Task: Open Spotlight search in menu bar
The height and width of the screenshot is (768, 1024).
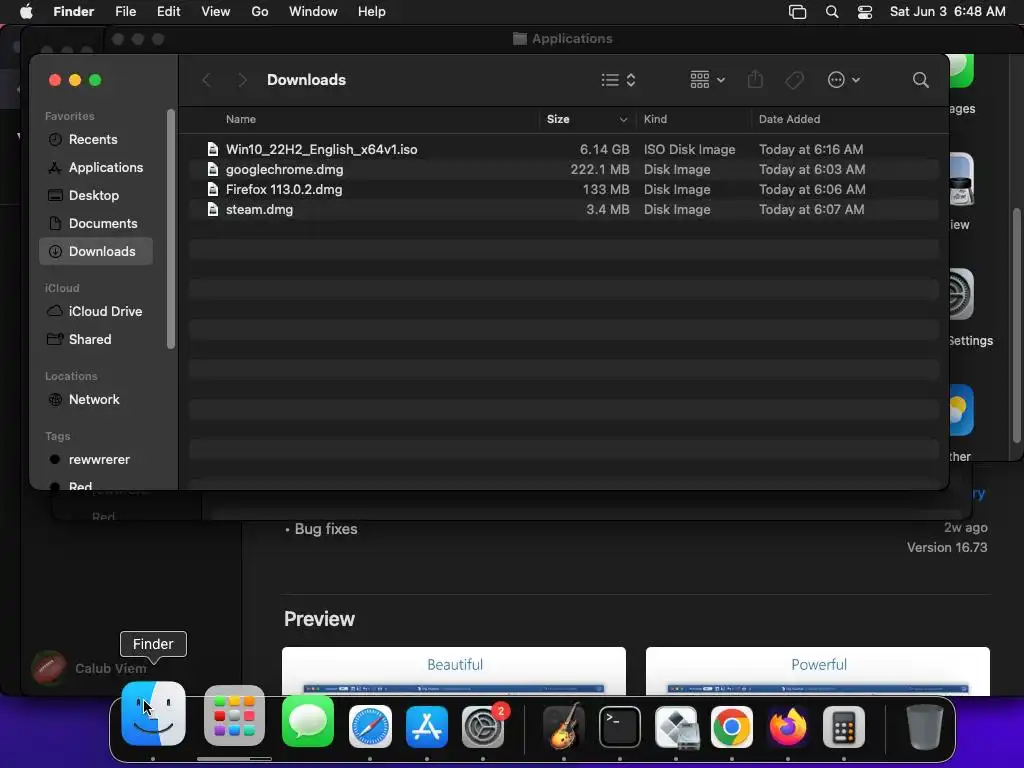Action: (x=832, y=12)
